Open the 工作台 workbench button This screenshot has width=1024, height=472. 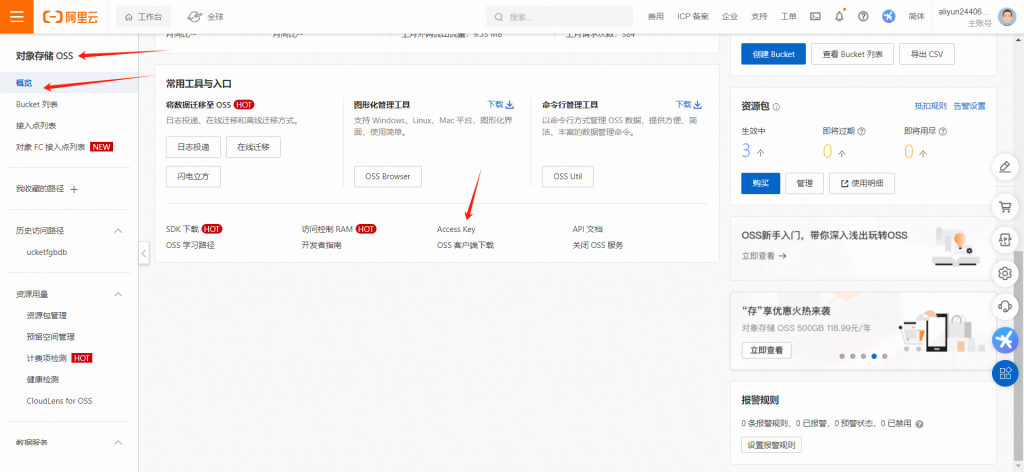(x=143, y=17)
